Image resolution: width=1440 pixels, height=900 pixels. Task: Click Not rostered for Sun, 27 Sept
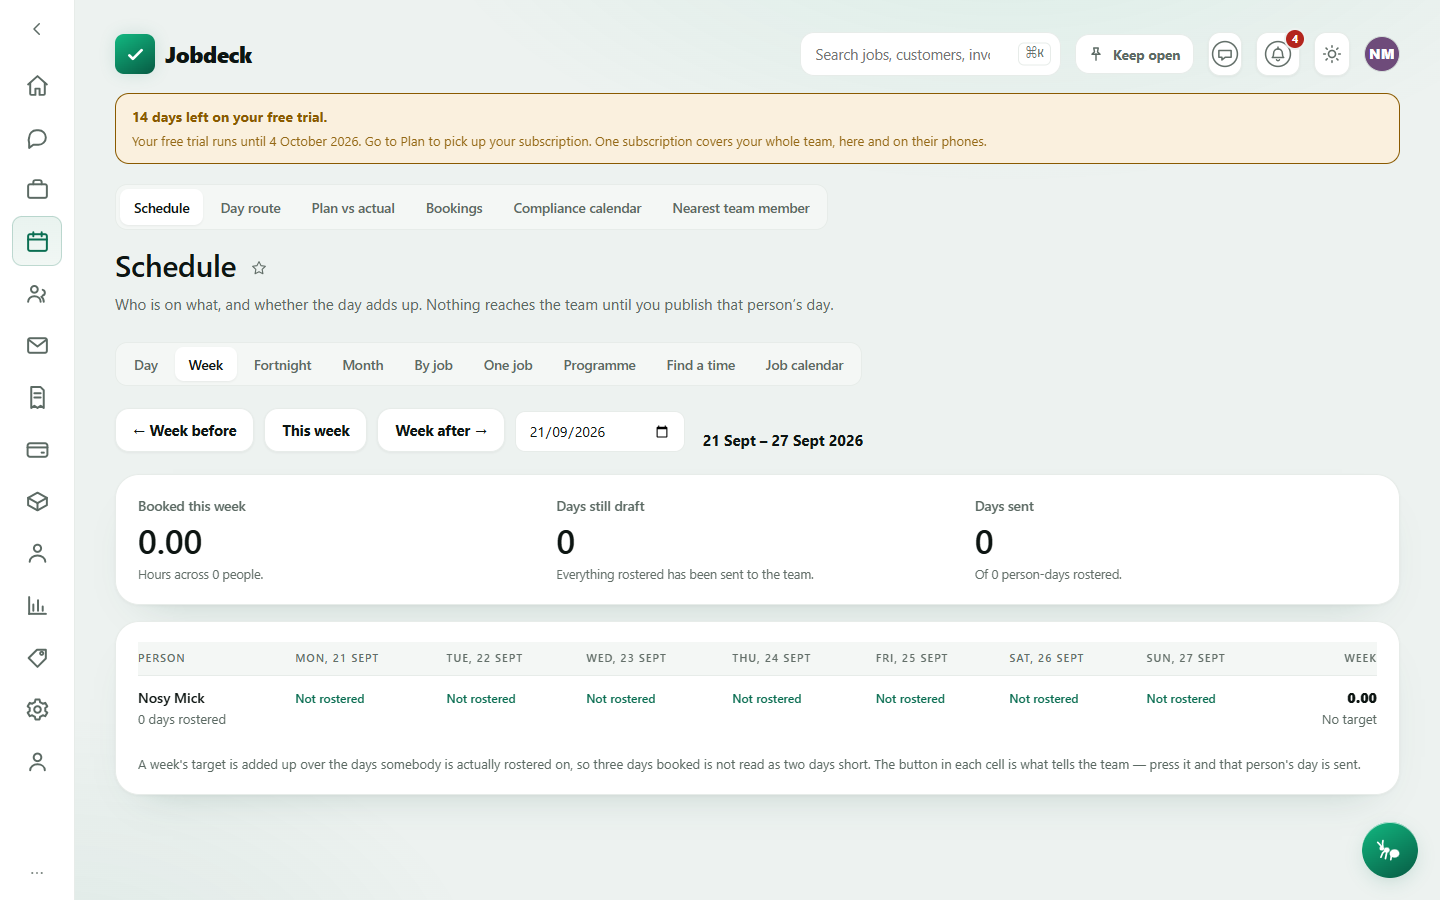click(x=1181, y=699)
